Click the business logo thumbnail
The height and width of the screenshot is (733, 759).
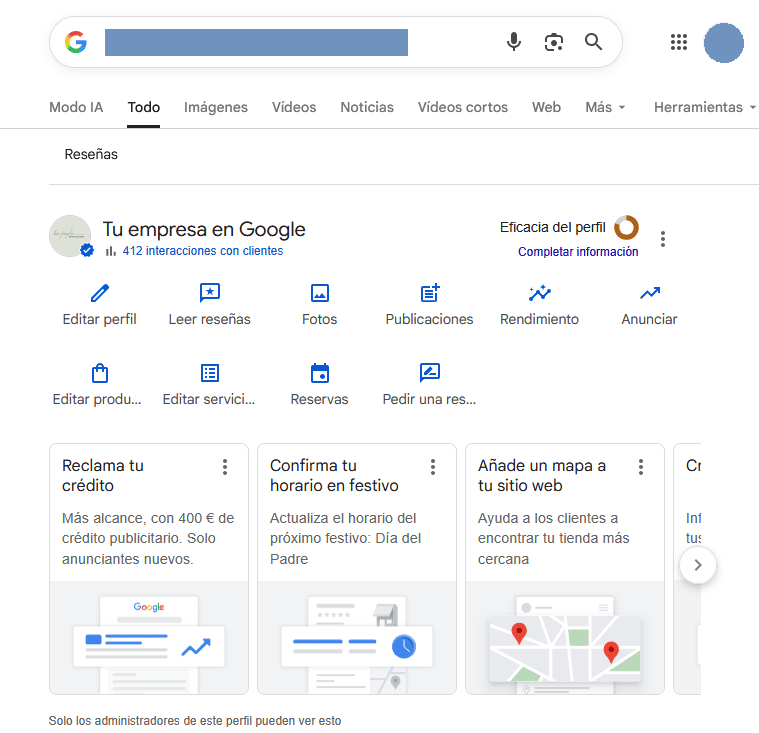coord(70,236)
